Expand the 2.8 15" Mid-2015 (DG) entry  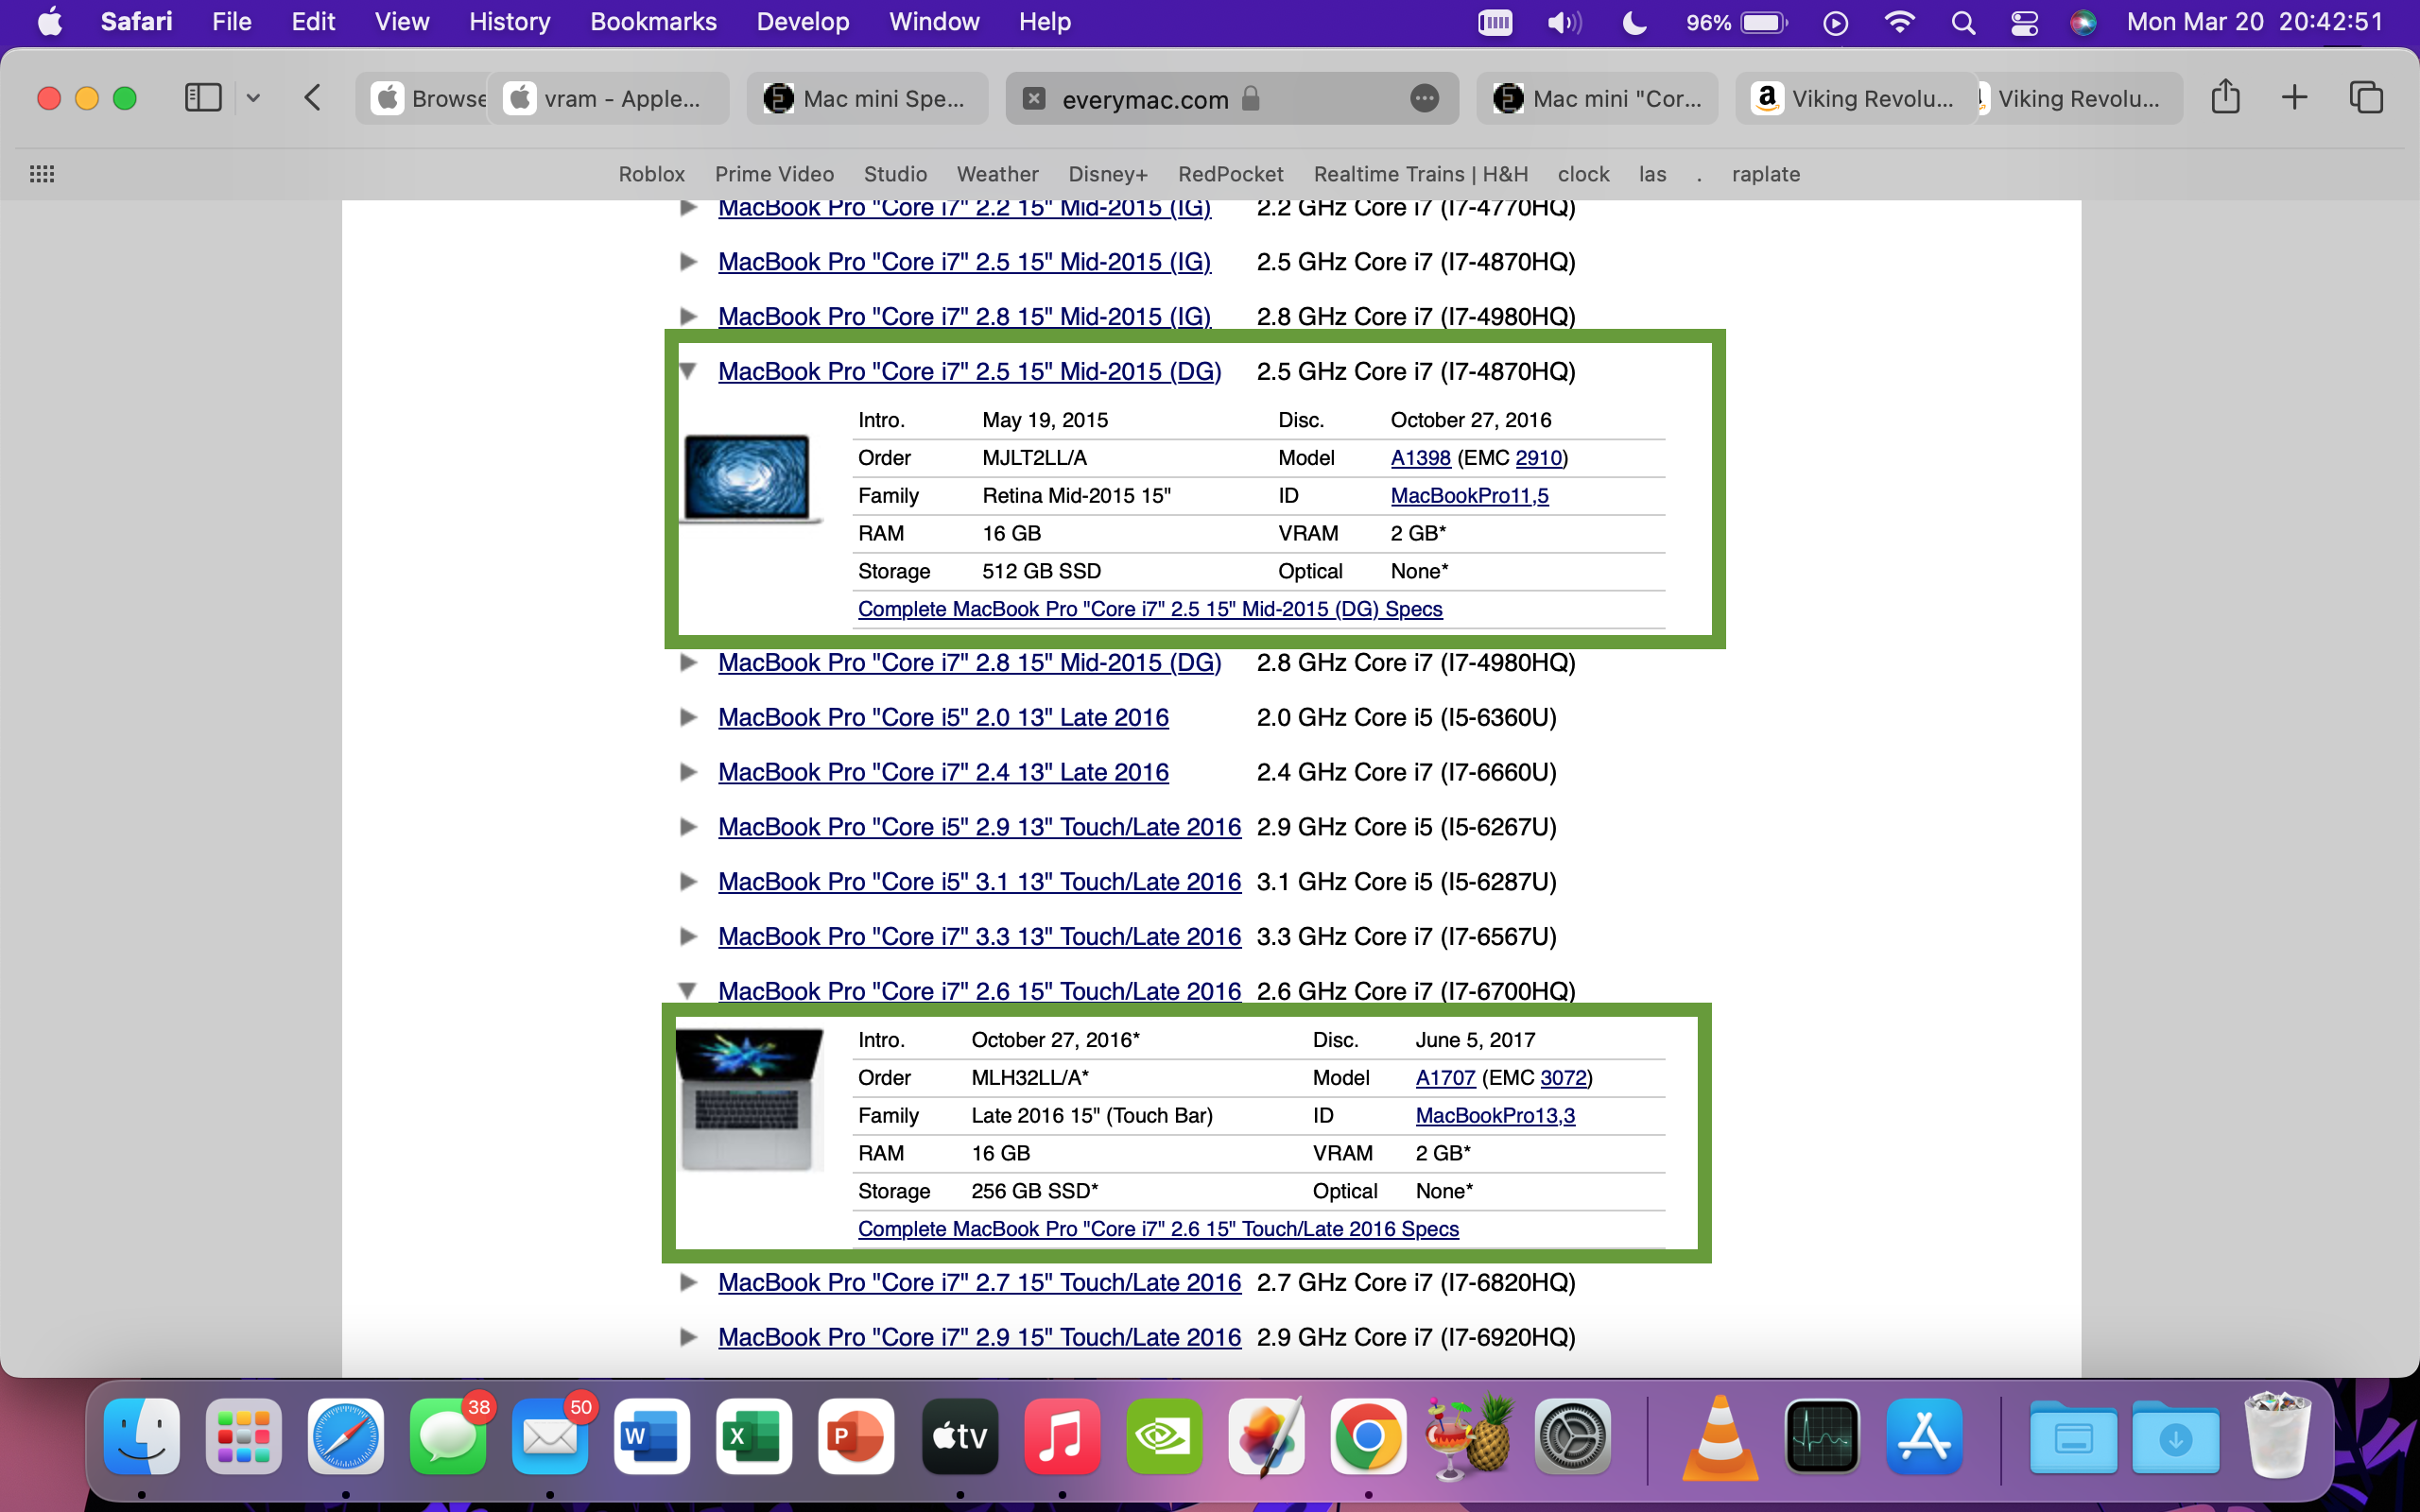coord(688,662)
